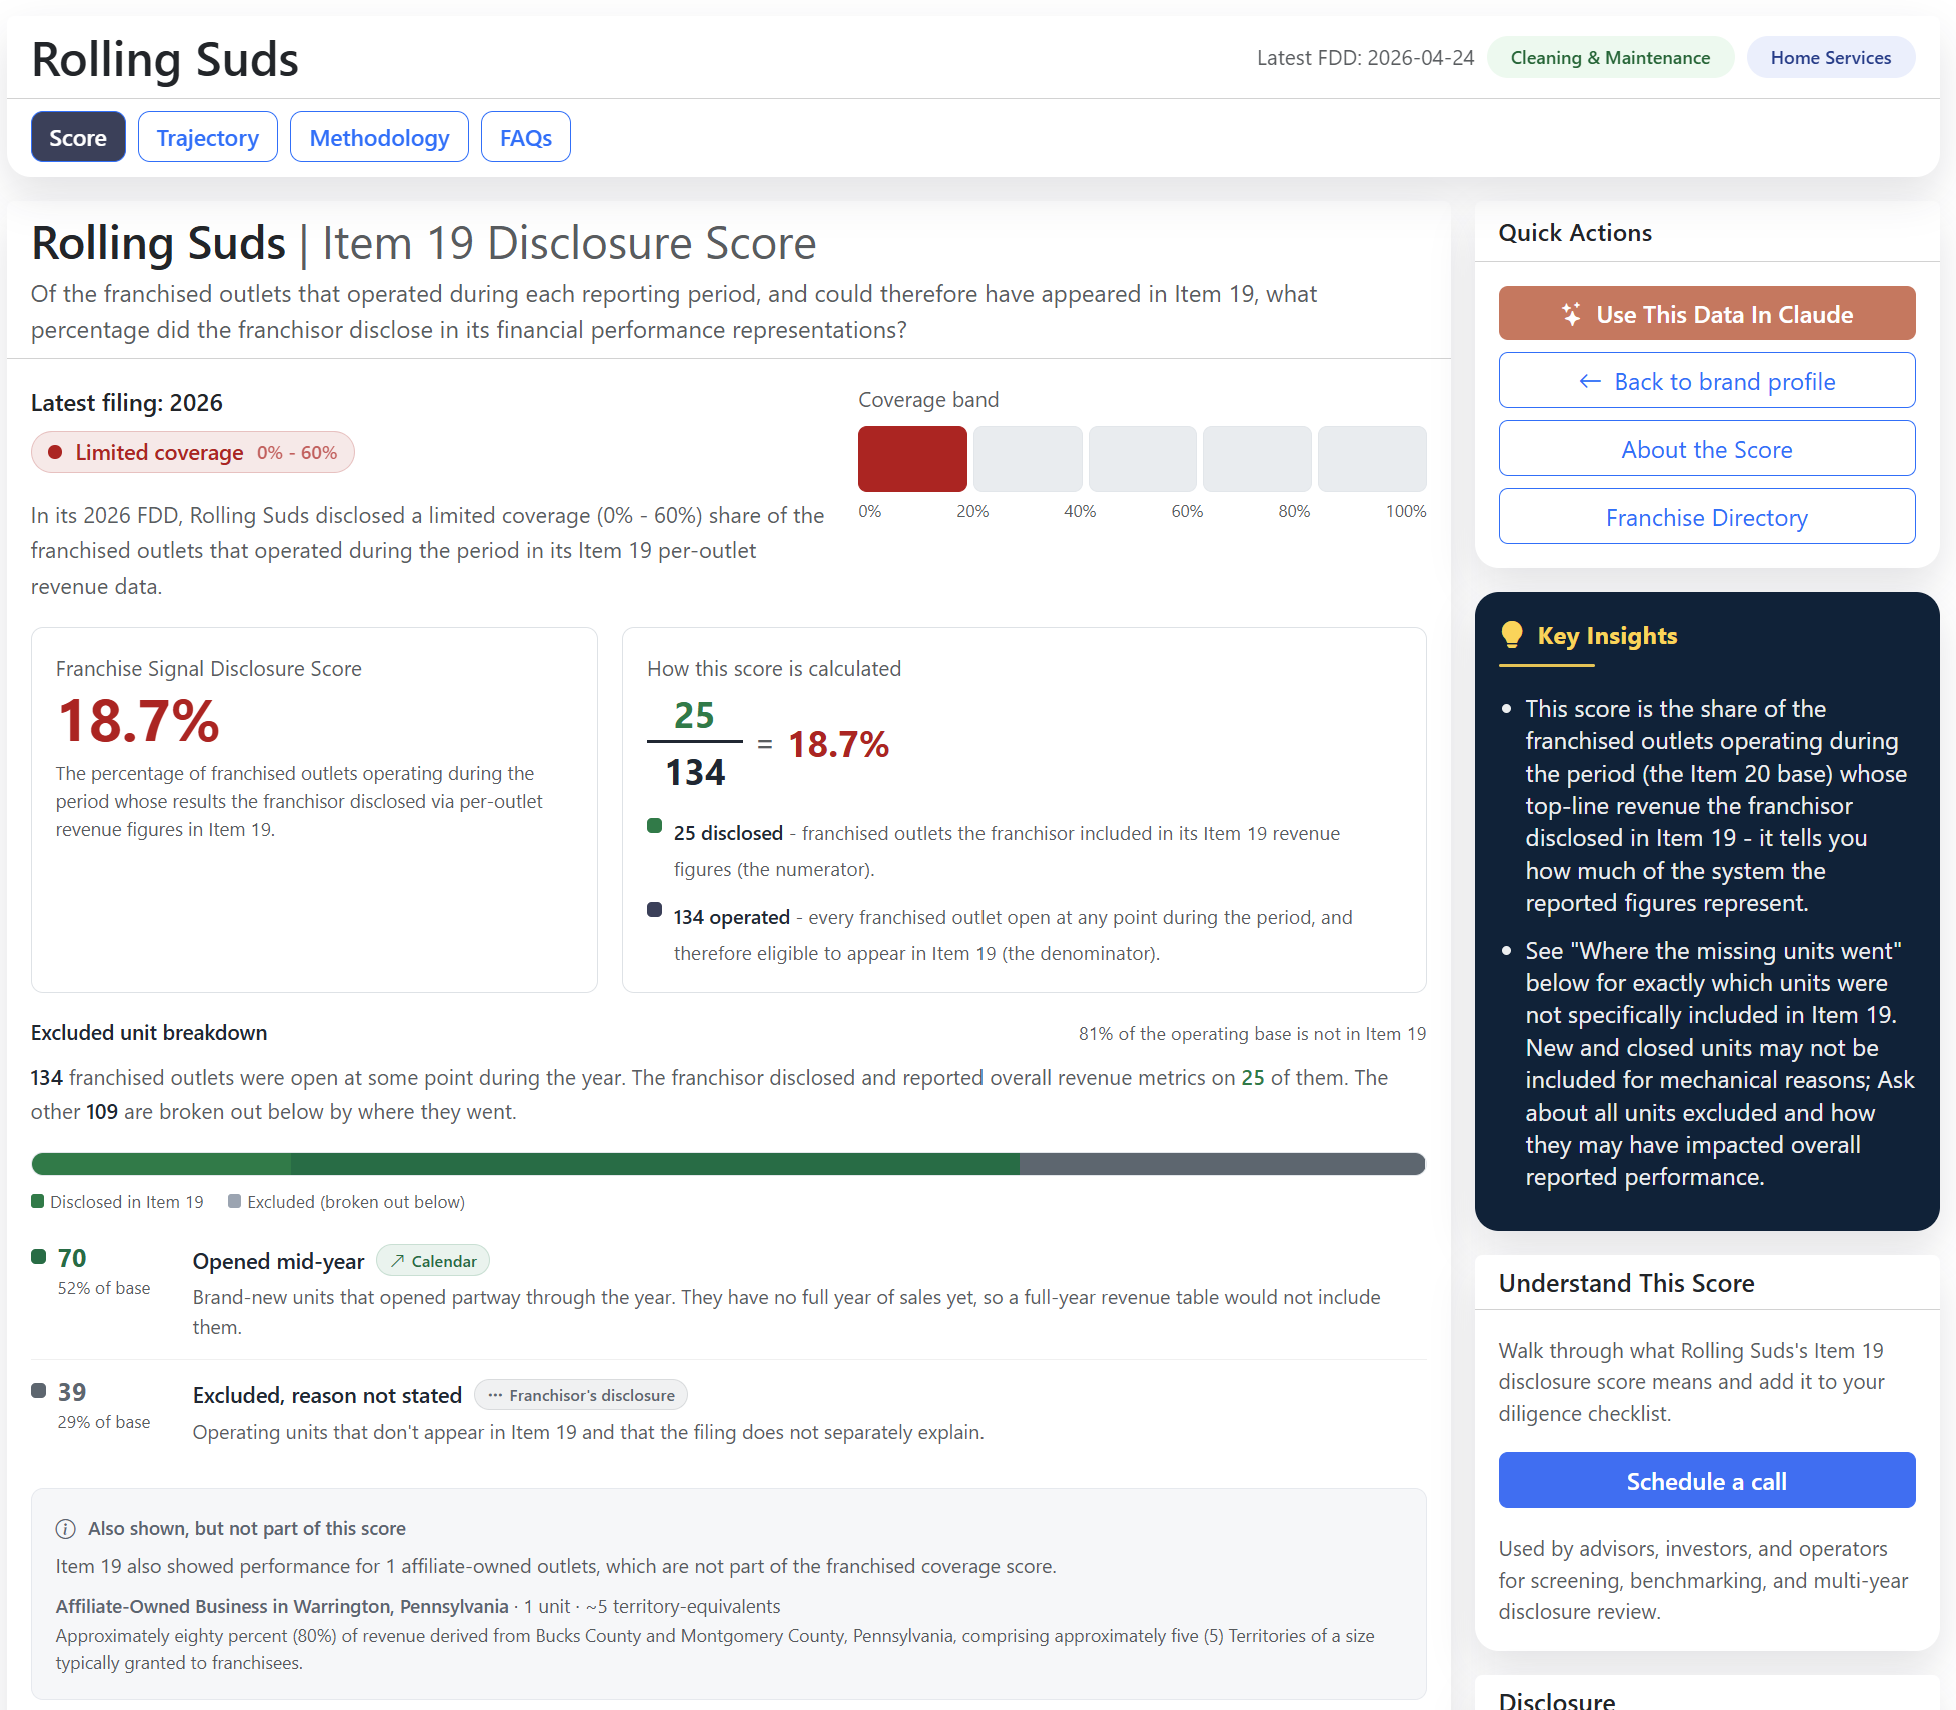Click the gray Excluded legend square
This screenshot has width=1956, height=1710.
234,1201
